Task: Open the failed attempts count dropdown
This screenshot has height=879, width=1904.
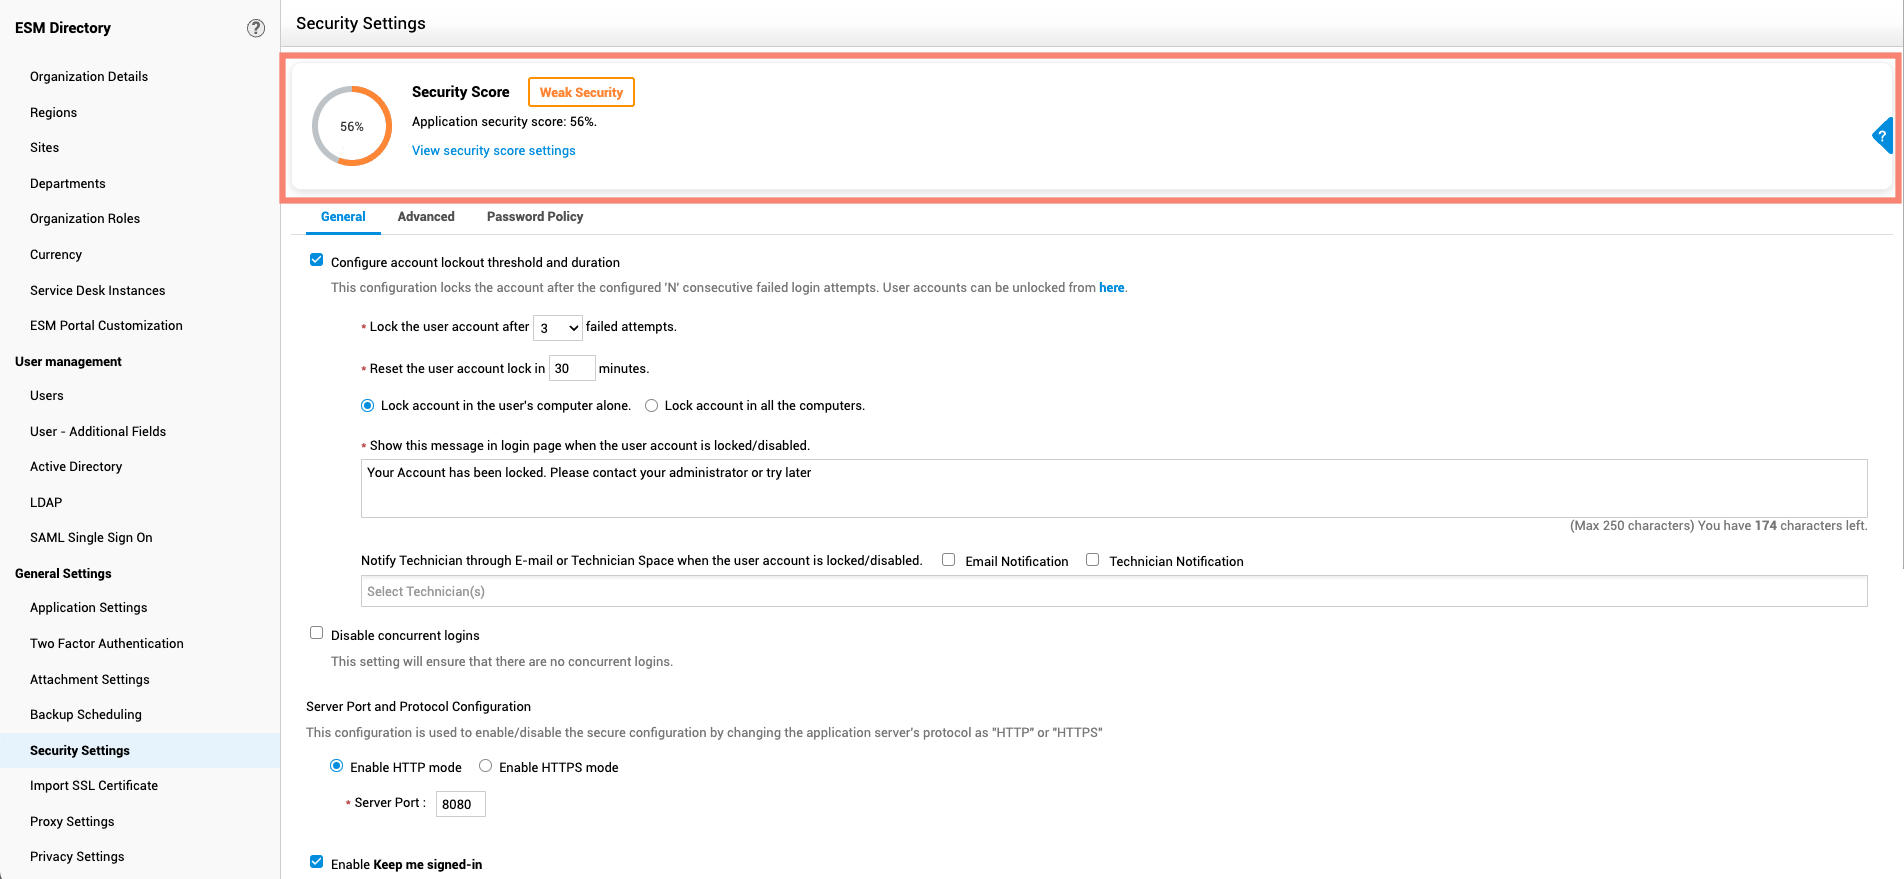Action: (x=558, y=328)
